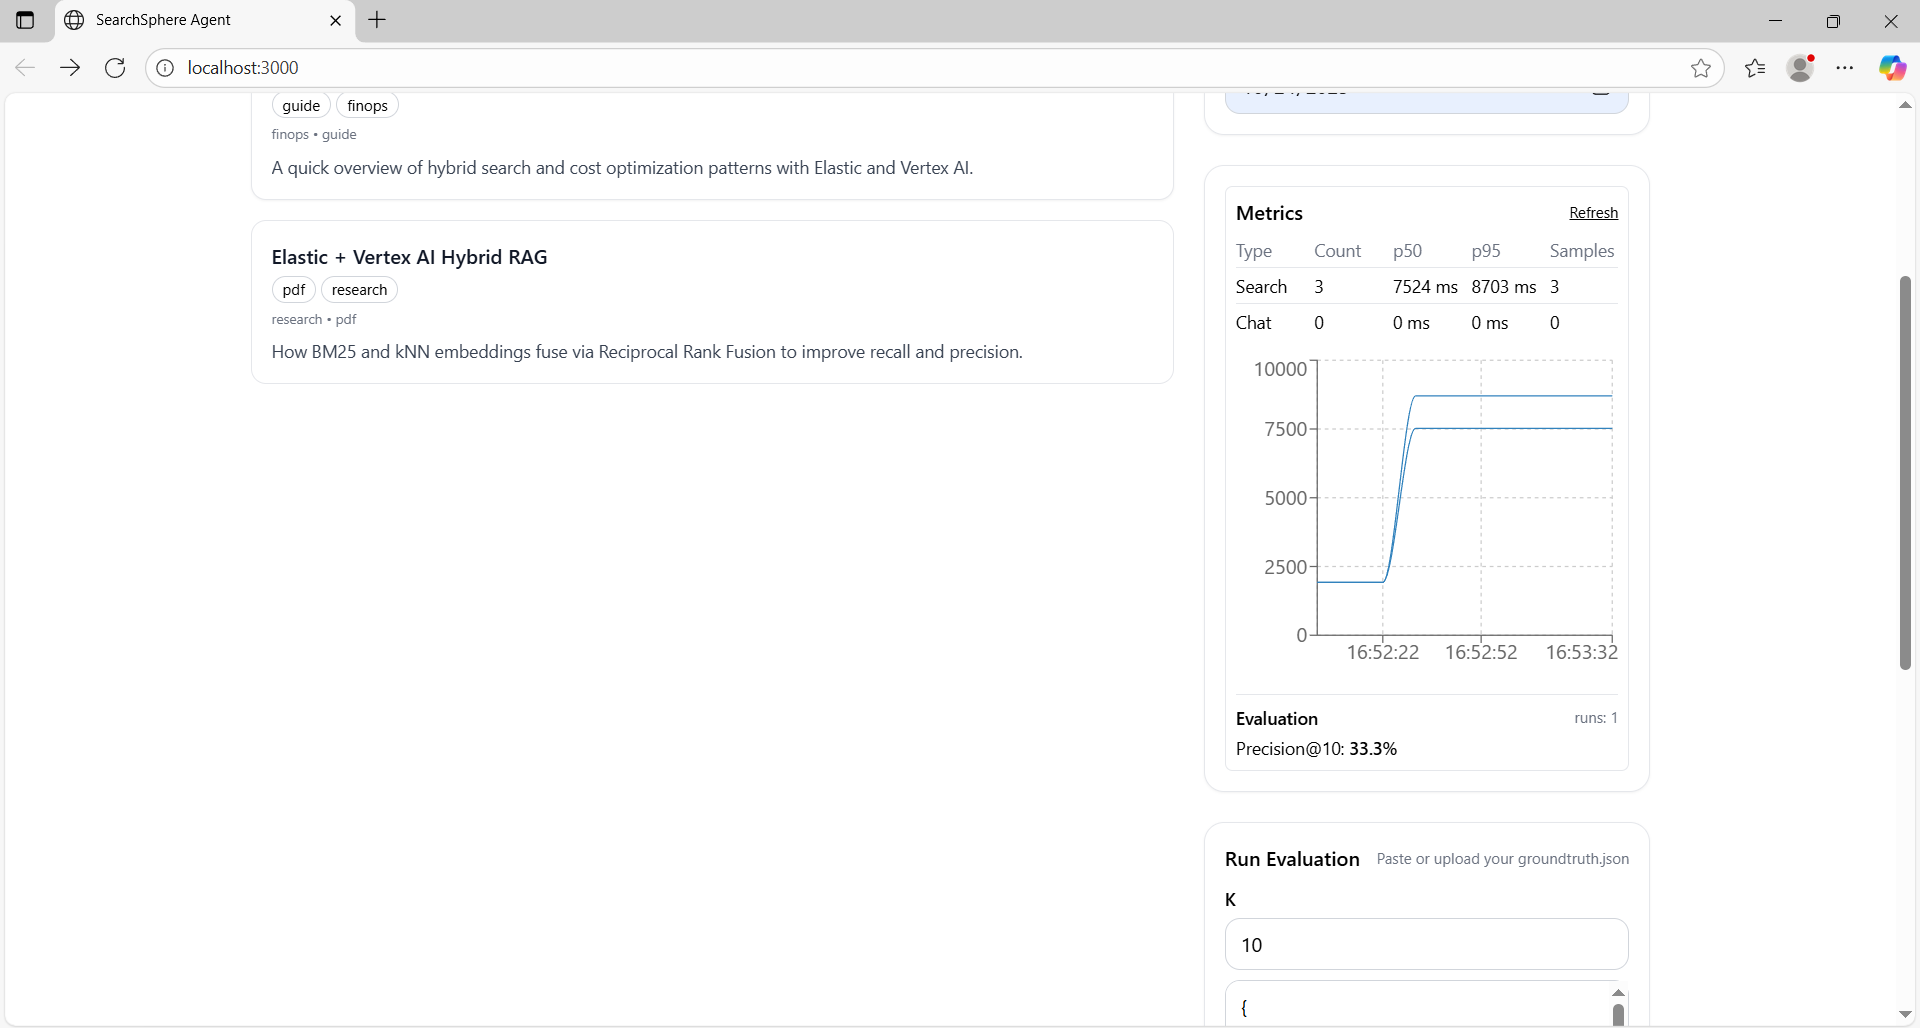Go back to the previous page

tap(25, 68)
